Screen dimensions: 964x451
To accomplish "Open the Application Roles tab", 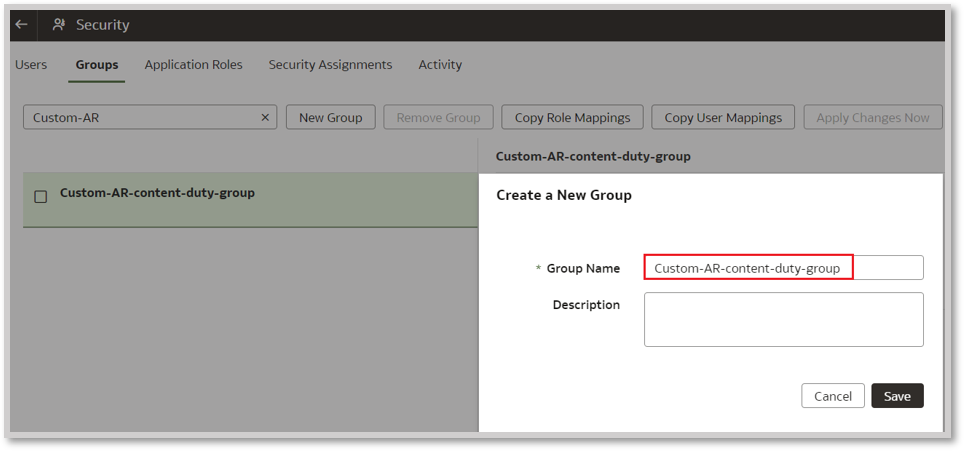I will pyautogui.click(x=193, y=65).
